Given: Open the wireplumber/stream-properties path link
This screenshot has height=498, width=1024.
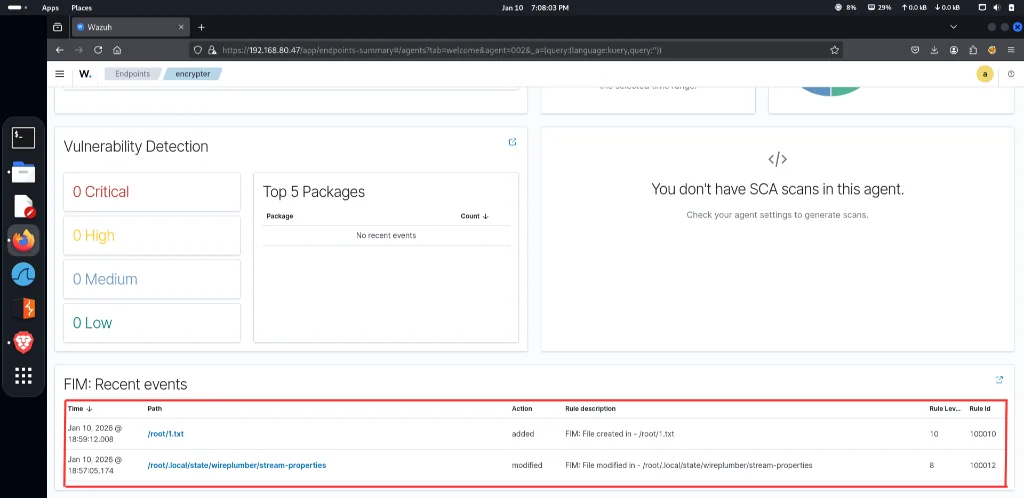Looking at the screenshot, I should pyautogui.click(x=236, y=465).
